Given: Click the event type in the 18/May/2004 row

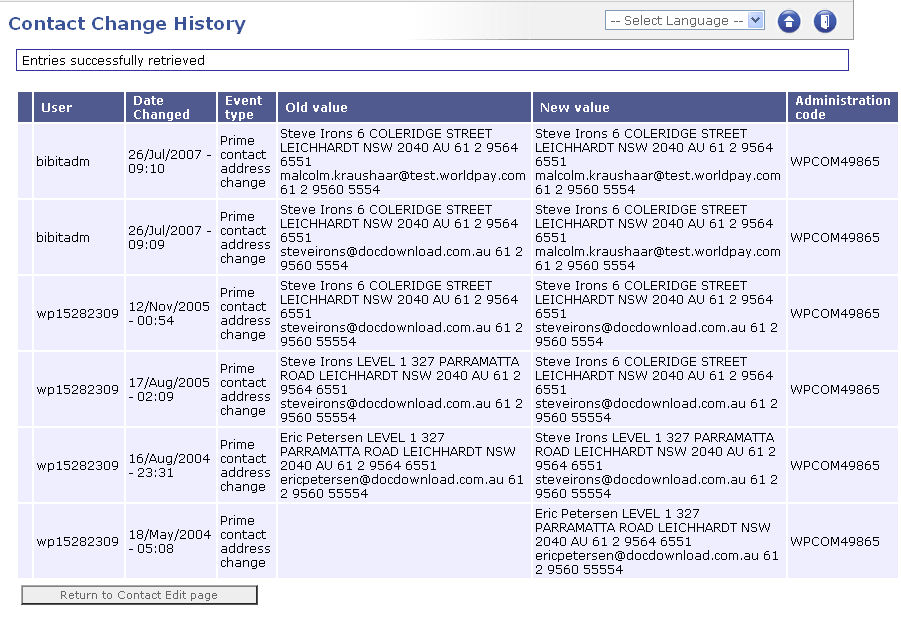Looking at the screenshot, I should (x=245, y=541).
